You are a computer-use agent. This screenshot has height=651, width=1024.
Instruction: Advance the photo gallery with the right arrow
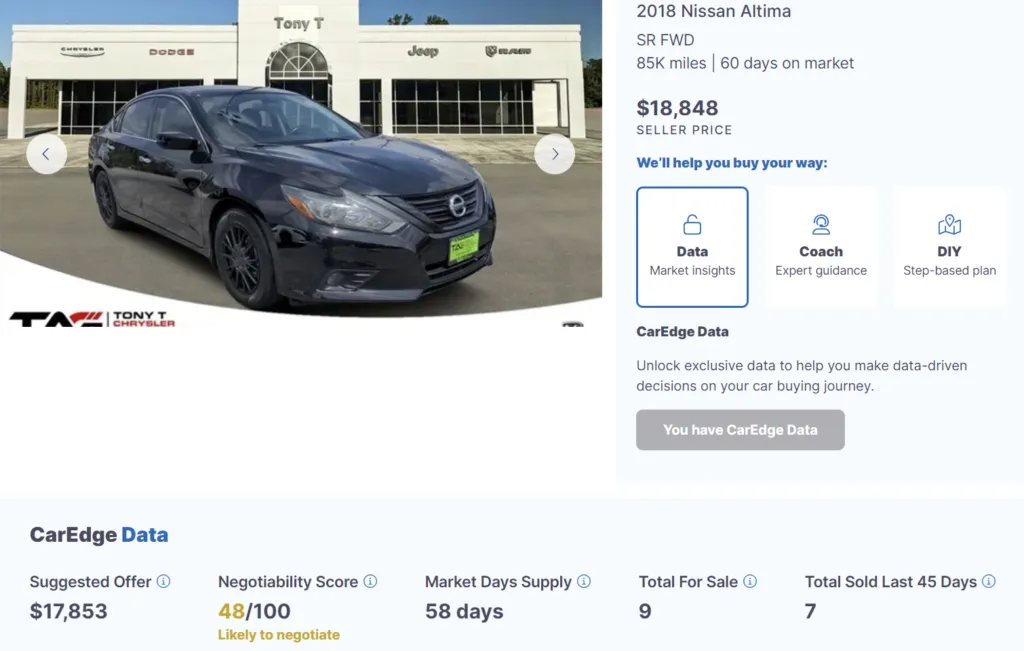(555, 154)
